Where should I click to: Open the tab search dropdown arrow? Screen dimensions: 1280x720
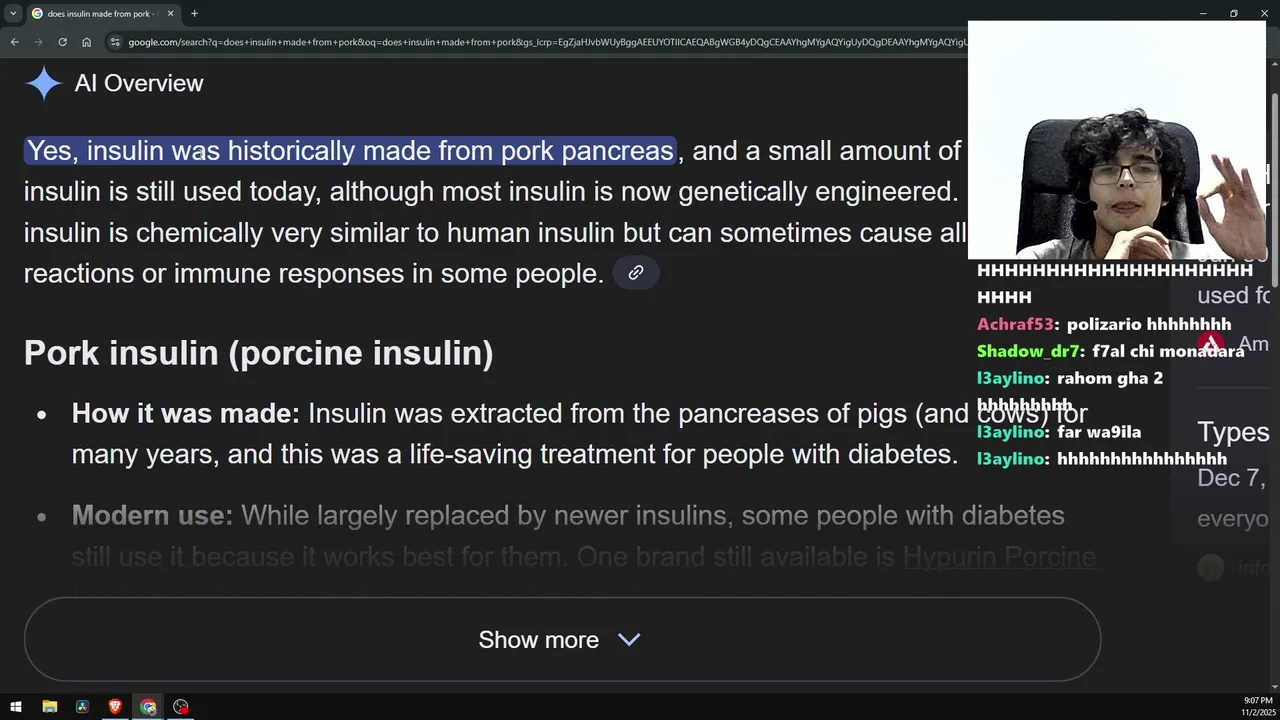[13, 14]
